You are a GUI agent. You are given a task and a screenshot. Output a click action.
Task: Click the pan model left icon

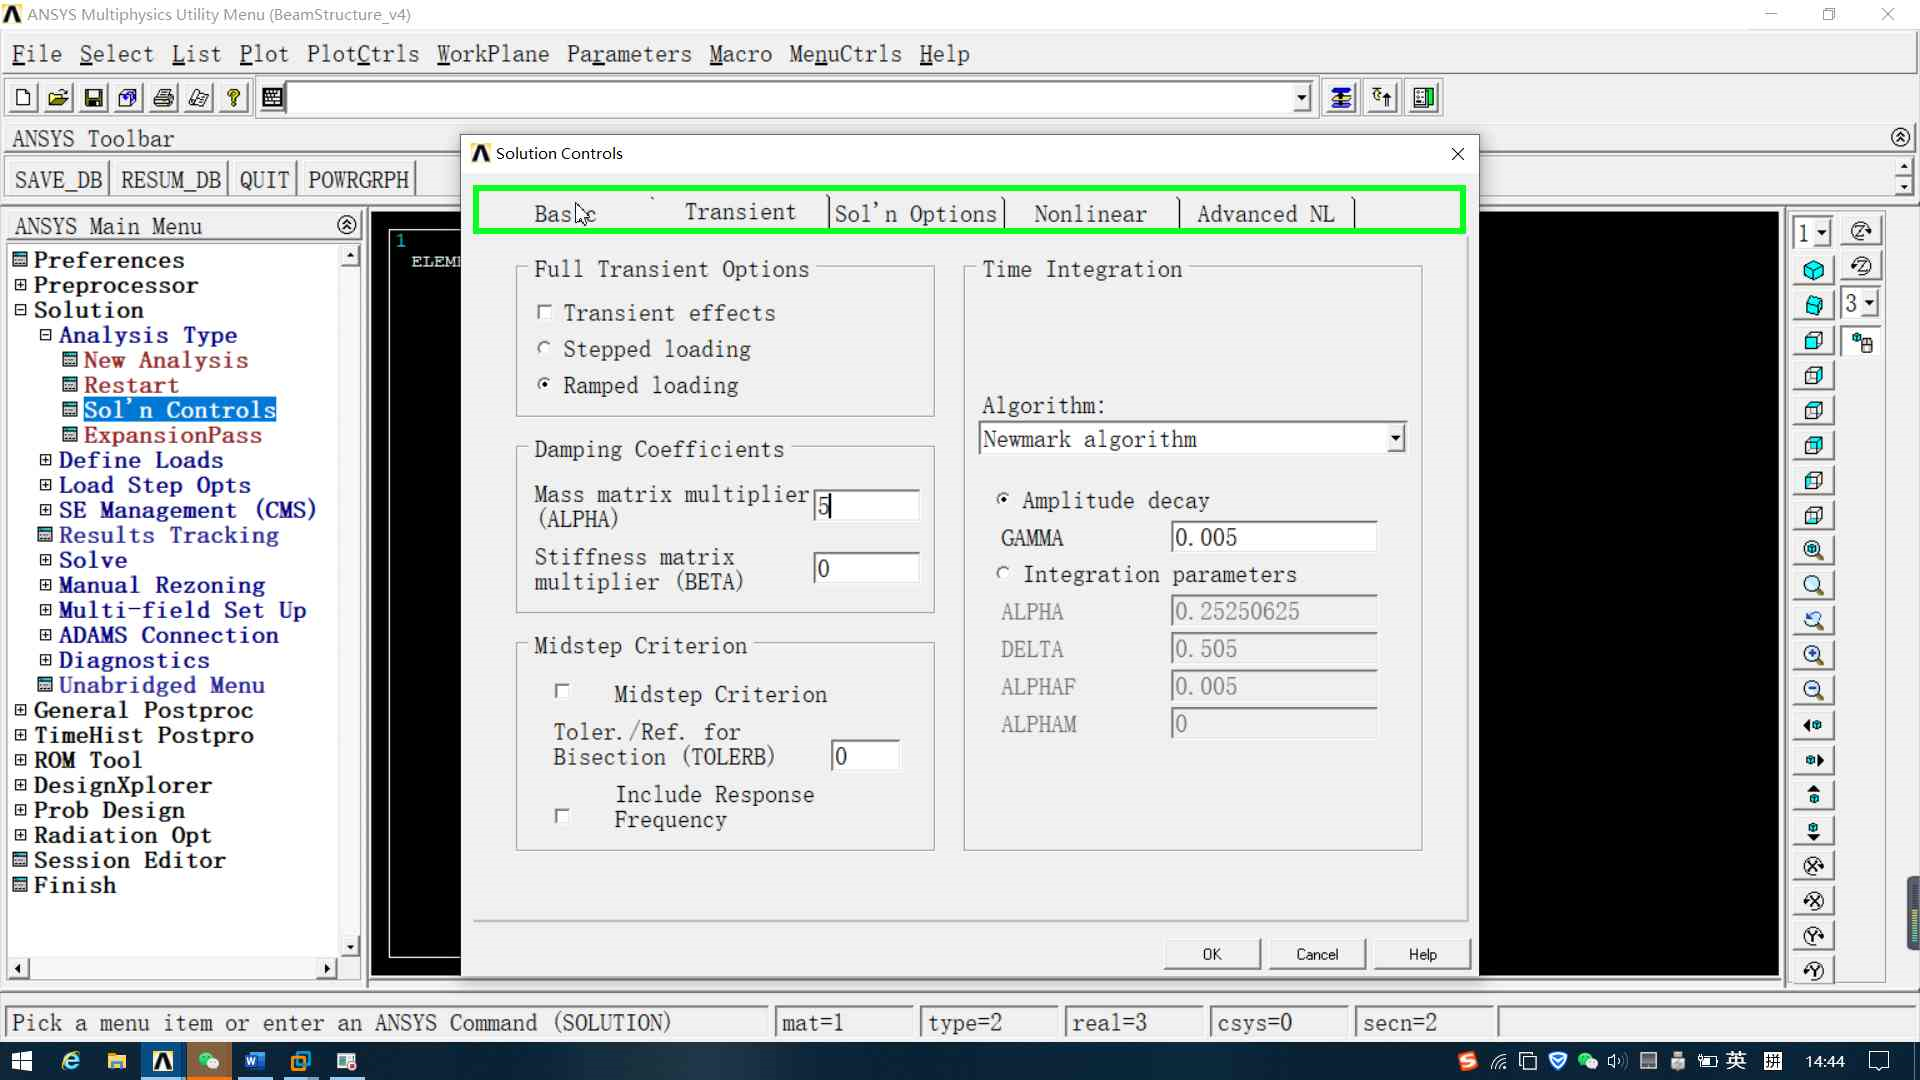[1813, 725]
